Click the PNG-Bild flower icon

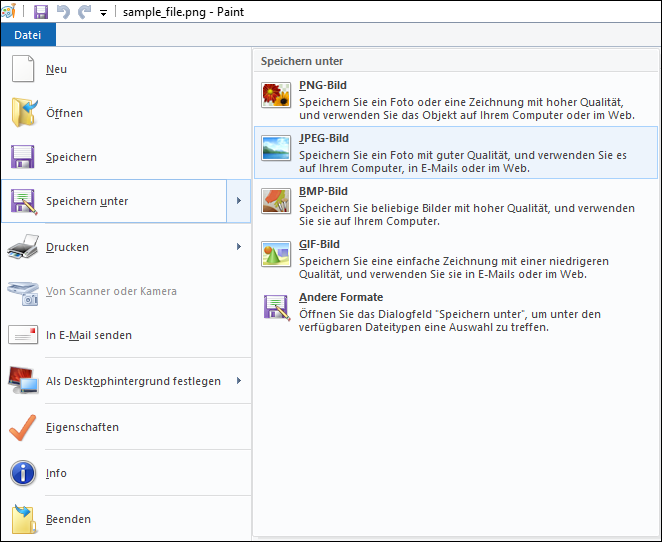[x=276, y=95]
